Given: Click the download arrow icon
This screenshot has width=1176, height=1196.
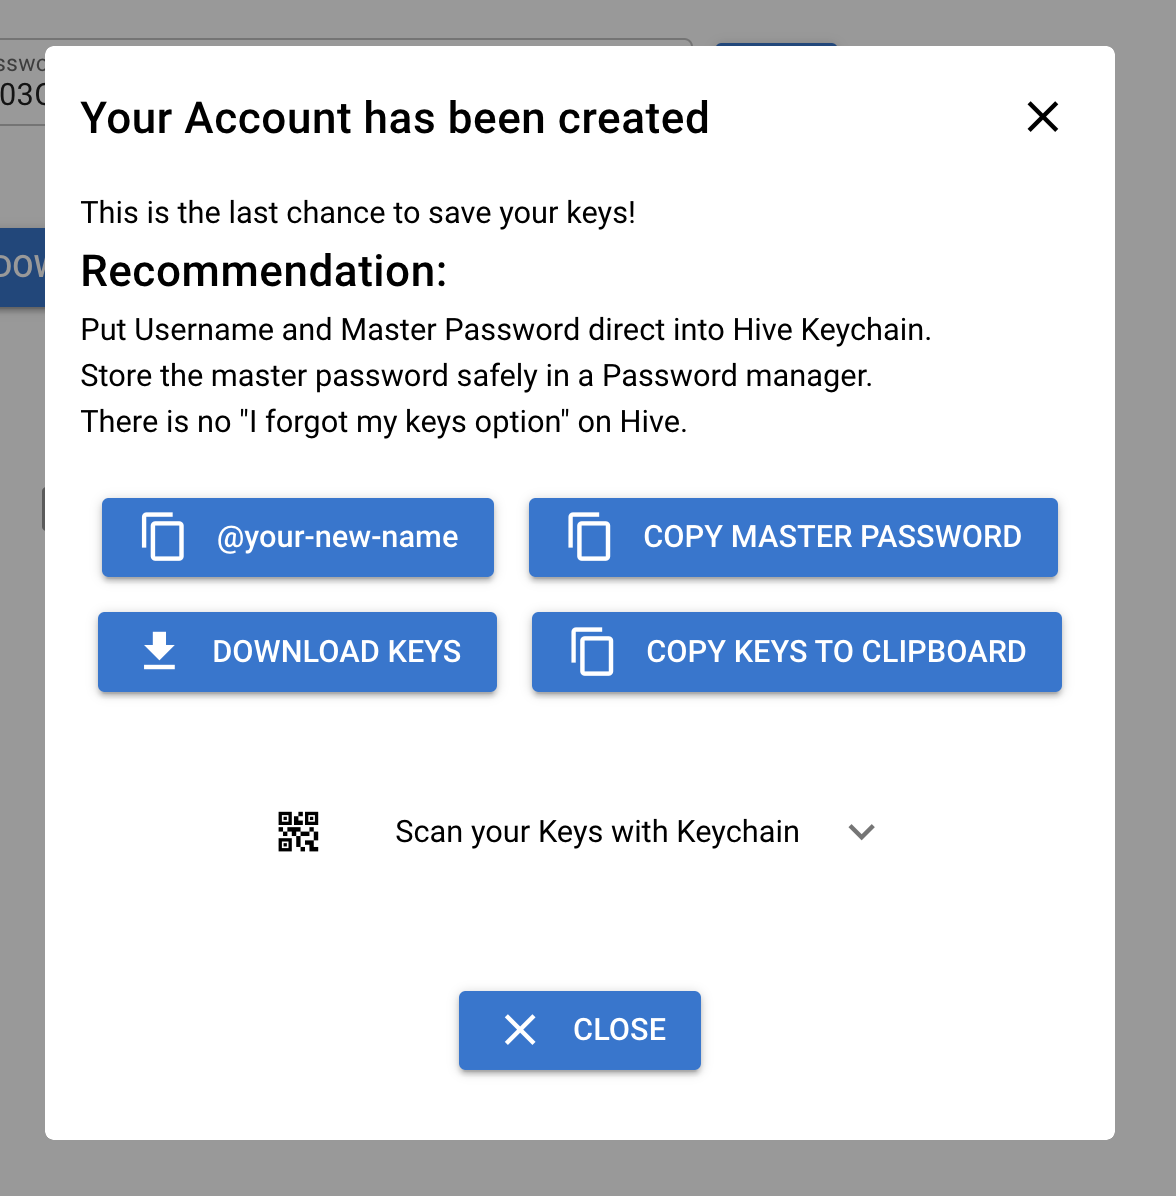Looking at the screenshot, I should click(x=159, y=651).
